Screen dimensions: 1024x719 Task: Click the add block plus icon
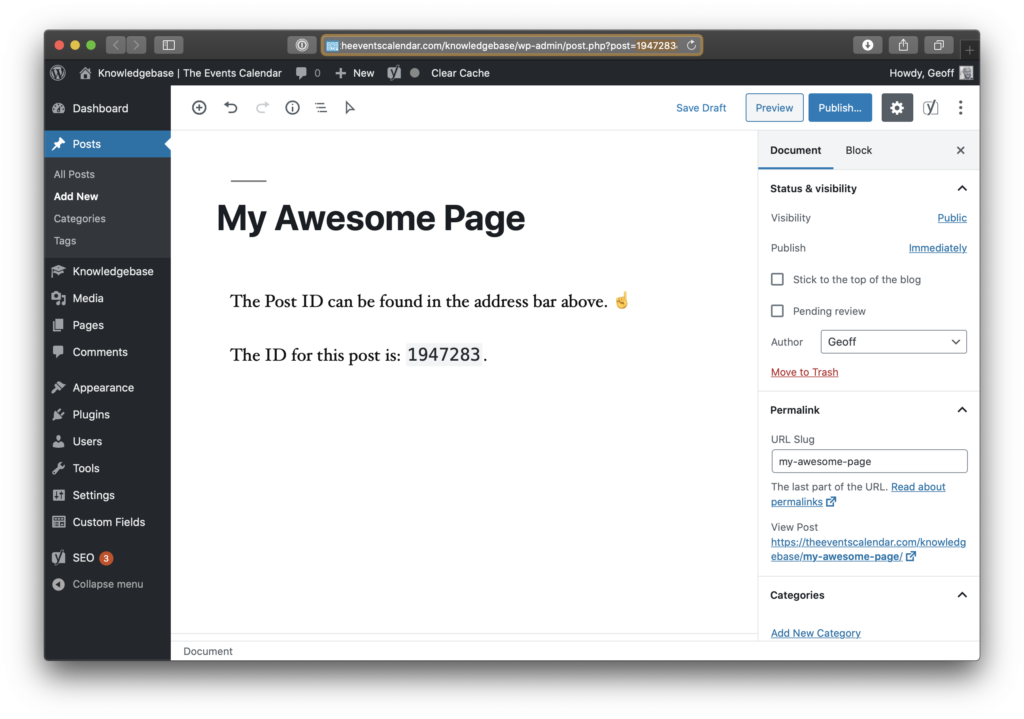199,108
